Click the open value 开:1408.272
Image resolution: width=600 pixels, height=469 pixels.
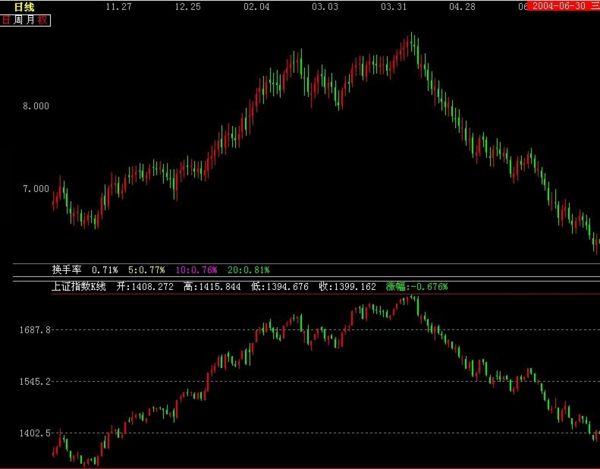click(x=145, y=286)
